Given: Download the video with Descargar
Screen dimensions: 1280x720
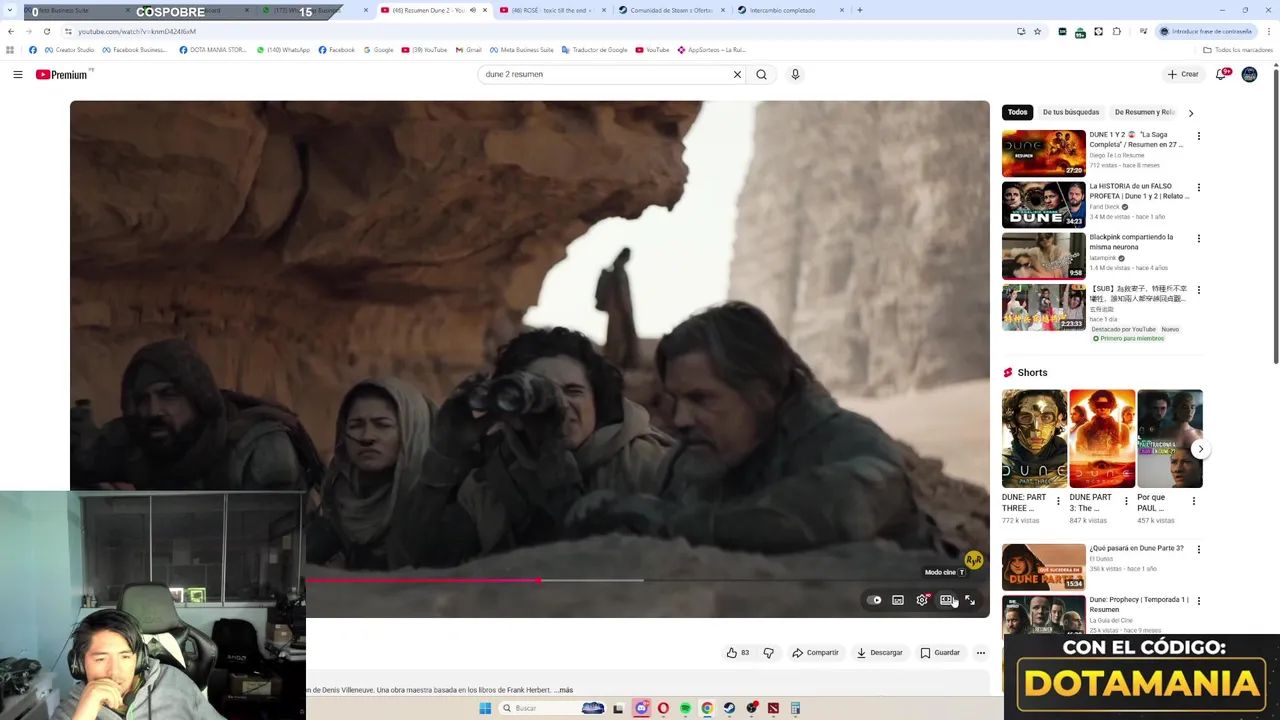Looking at the screenshot, I should pos(880,653).
